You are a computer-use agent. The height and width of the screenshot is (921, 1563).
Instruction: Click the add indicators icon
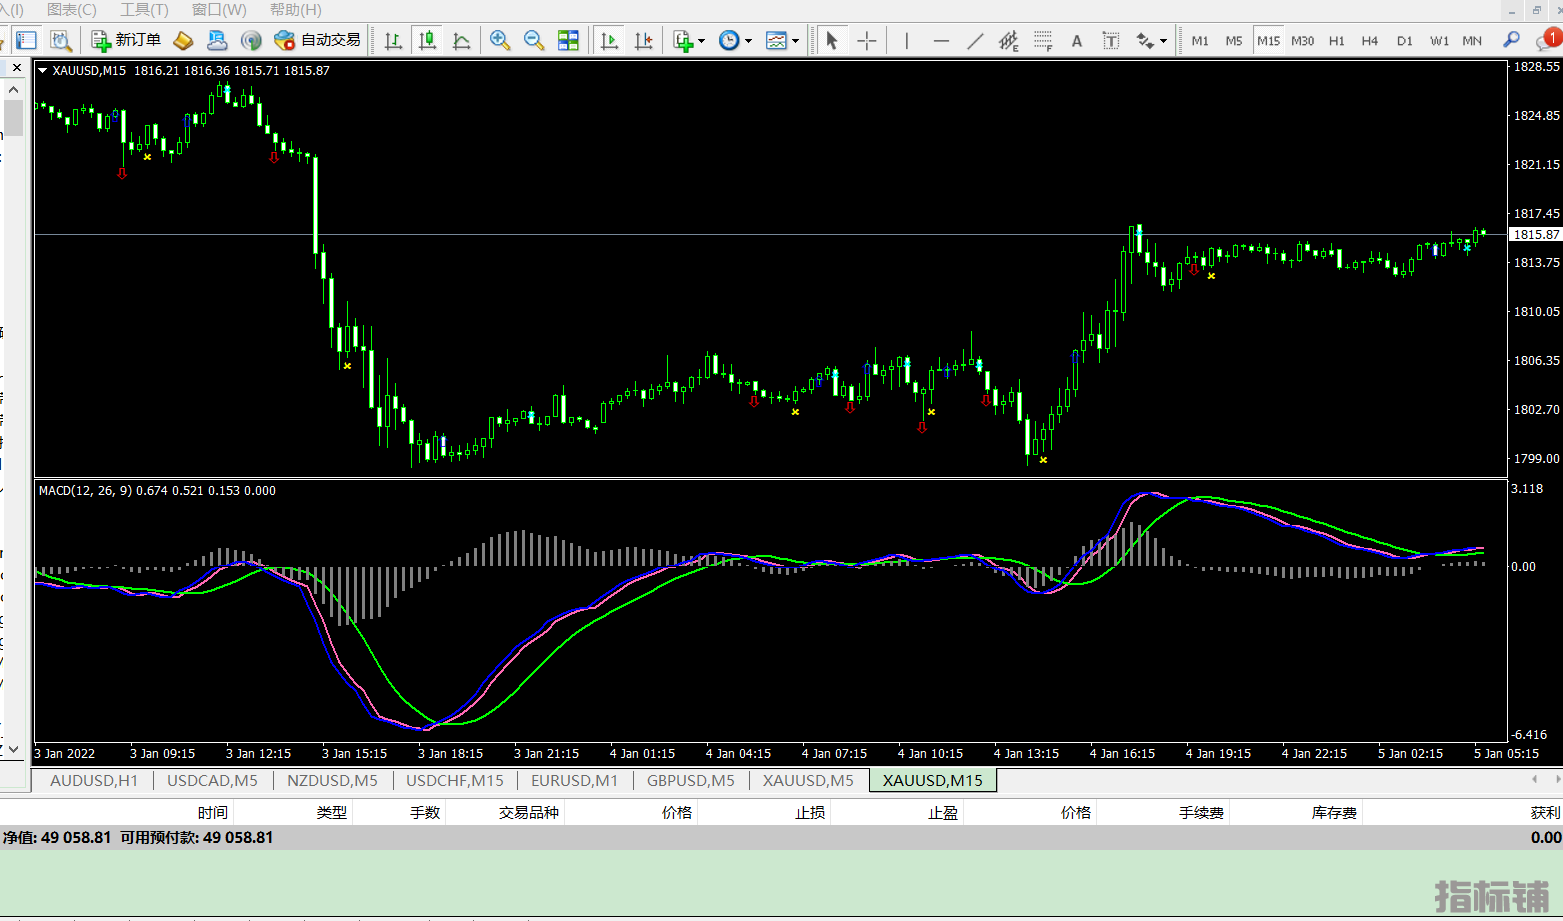[683, 40]
